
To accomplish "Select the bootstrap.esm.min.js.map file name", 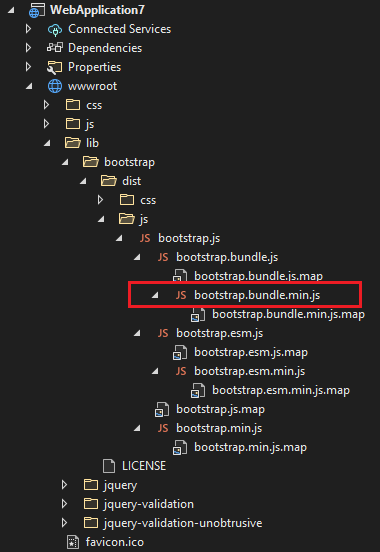I will pyautogui.click(x=281, y=390).
